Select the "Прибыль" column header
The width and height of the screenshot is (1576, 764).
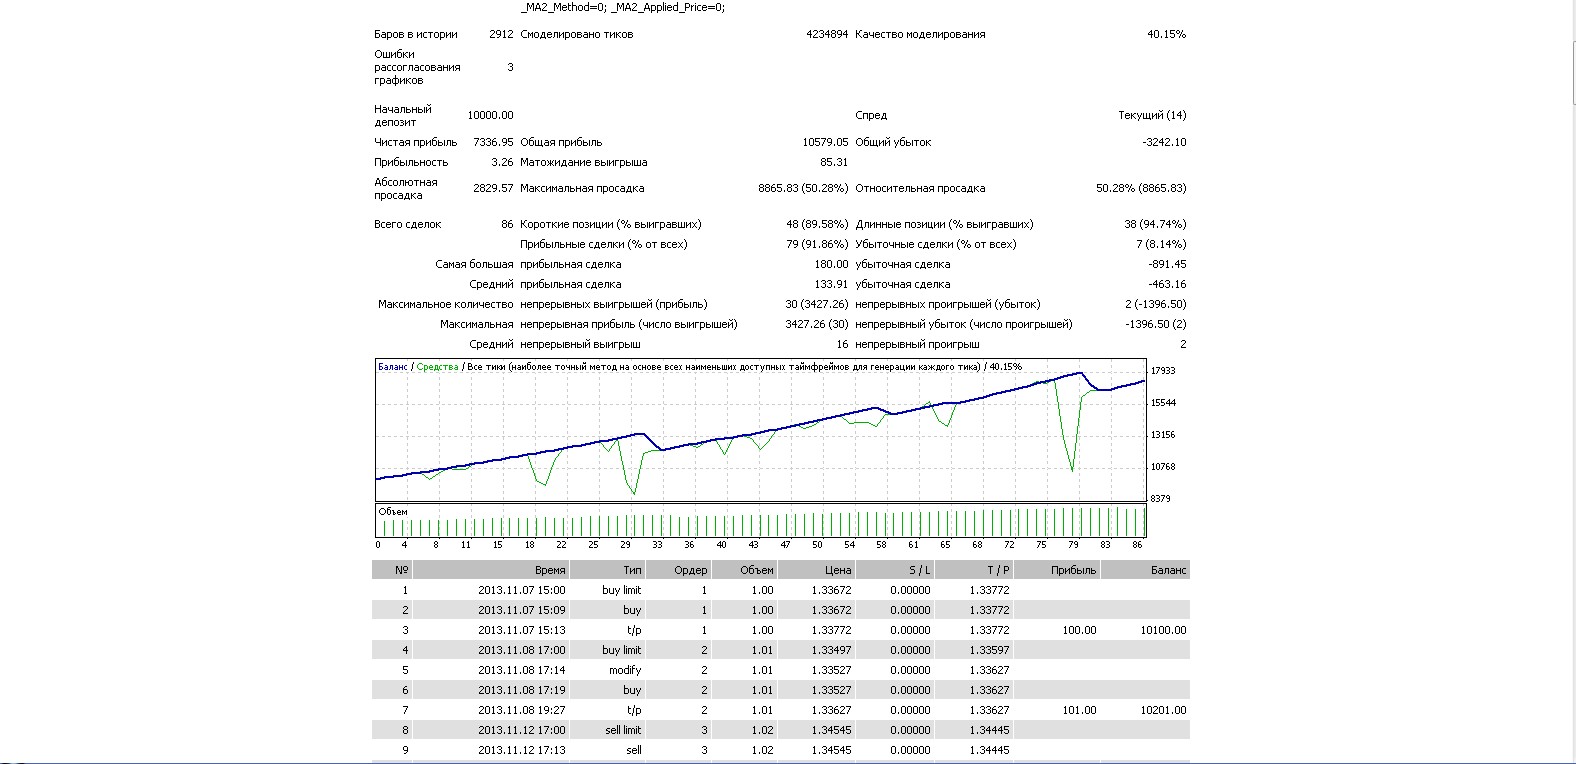[x=1073, y=570]
